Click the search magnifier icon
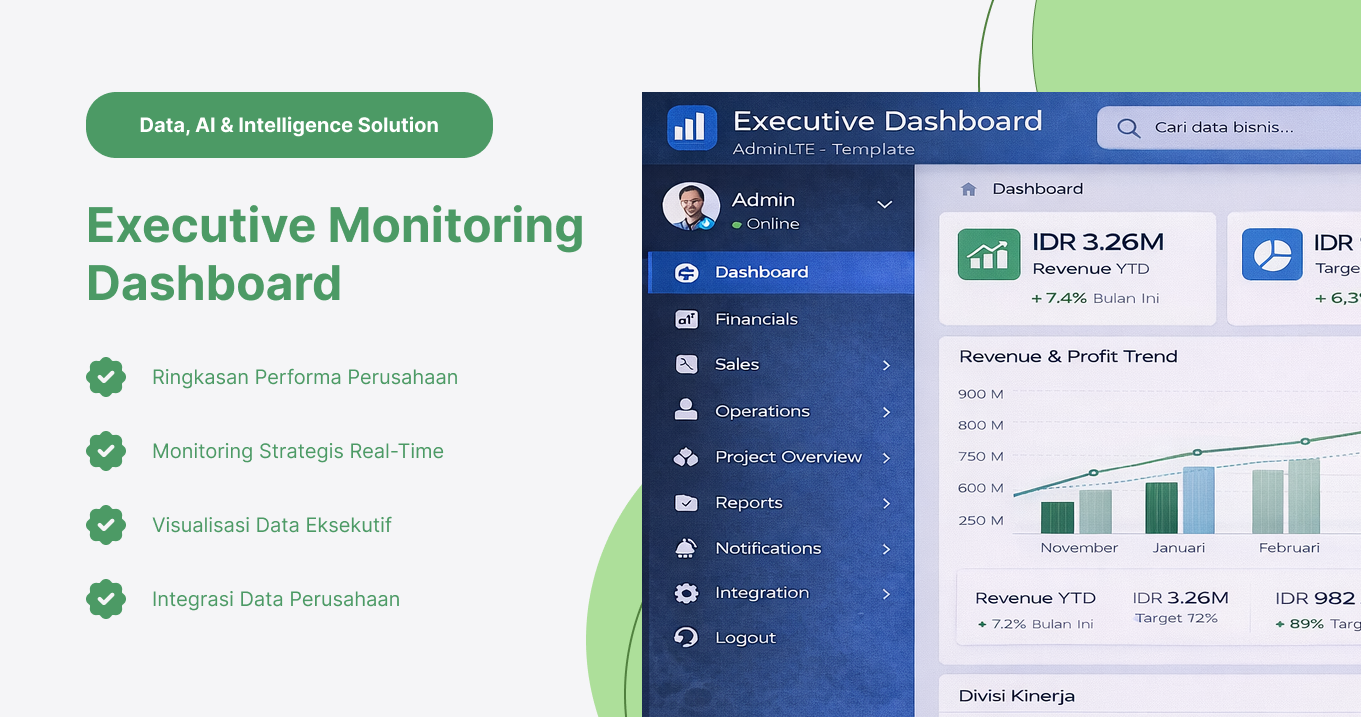This screenshot has height=717, width=1361. [x=1129, y=127]
